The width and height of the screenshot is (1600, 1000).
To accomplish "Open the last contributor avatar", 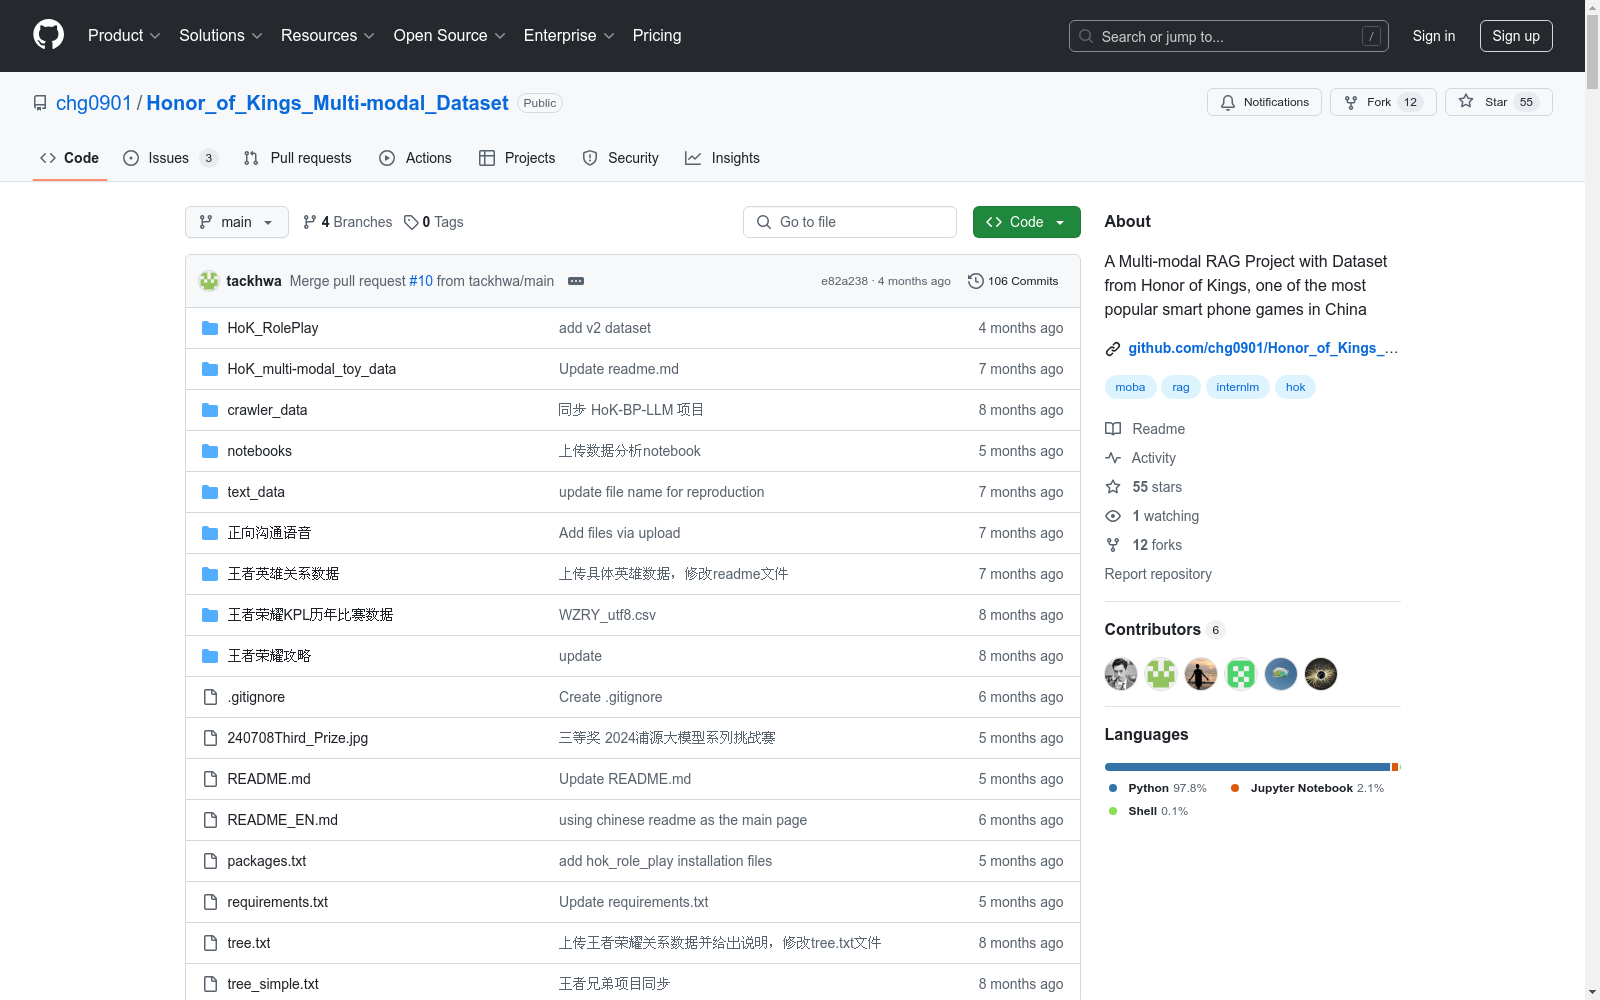I will pos(1321,674).
